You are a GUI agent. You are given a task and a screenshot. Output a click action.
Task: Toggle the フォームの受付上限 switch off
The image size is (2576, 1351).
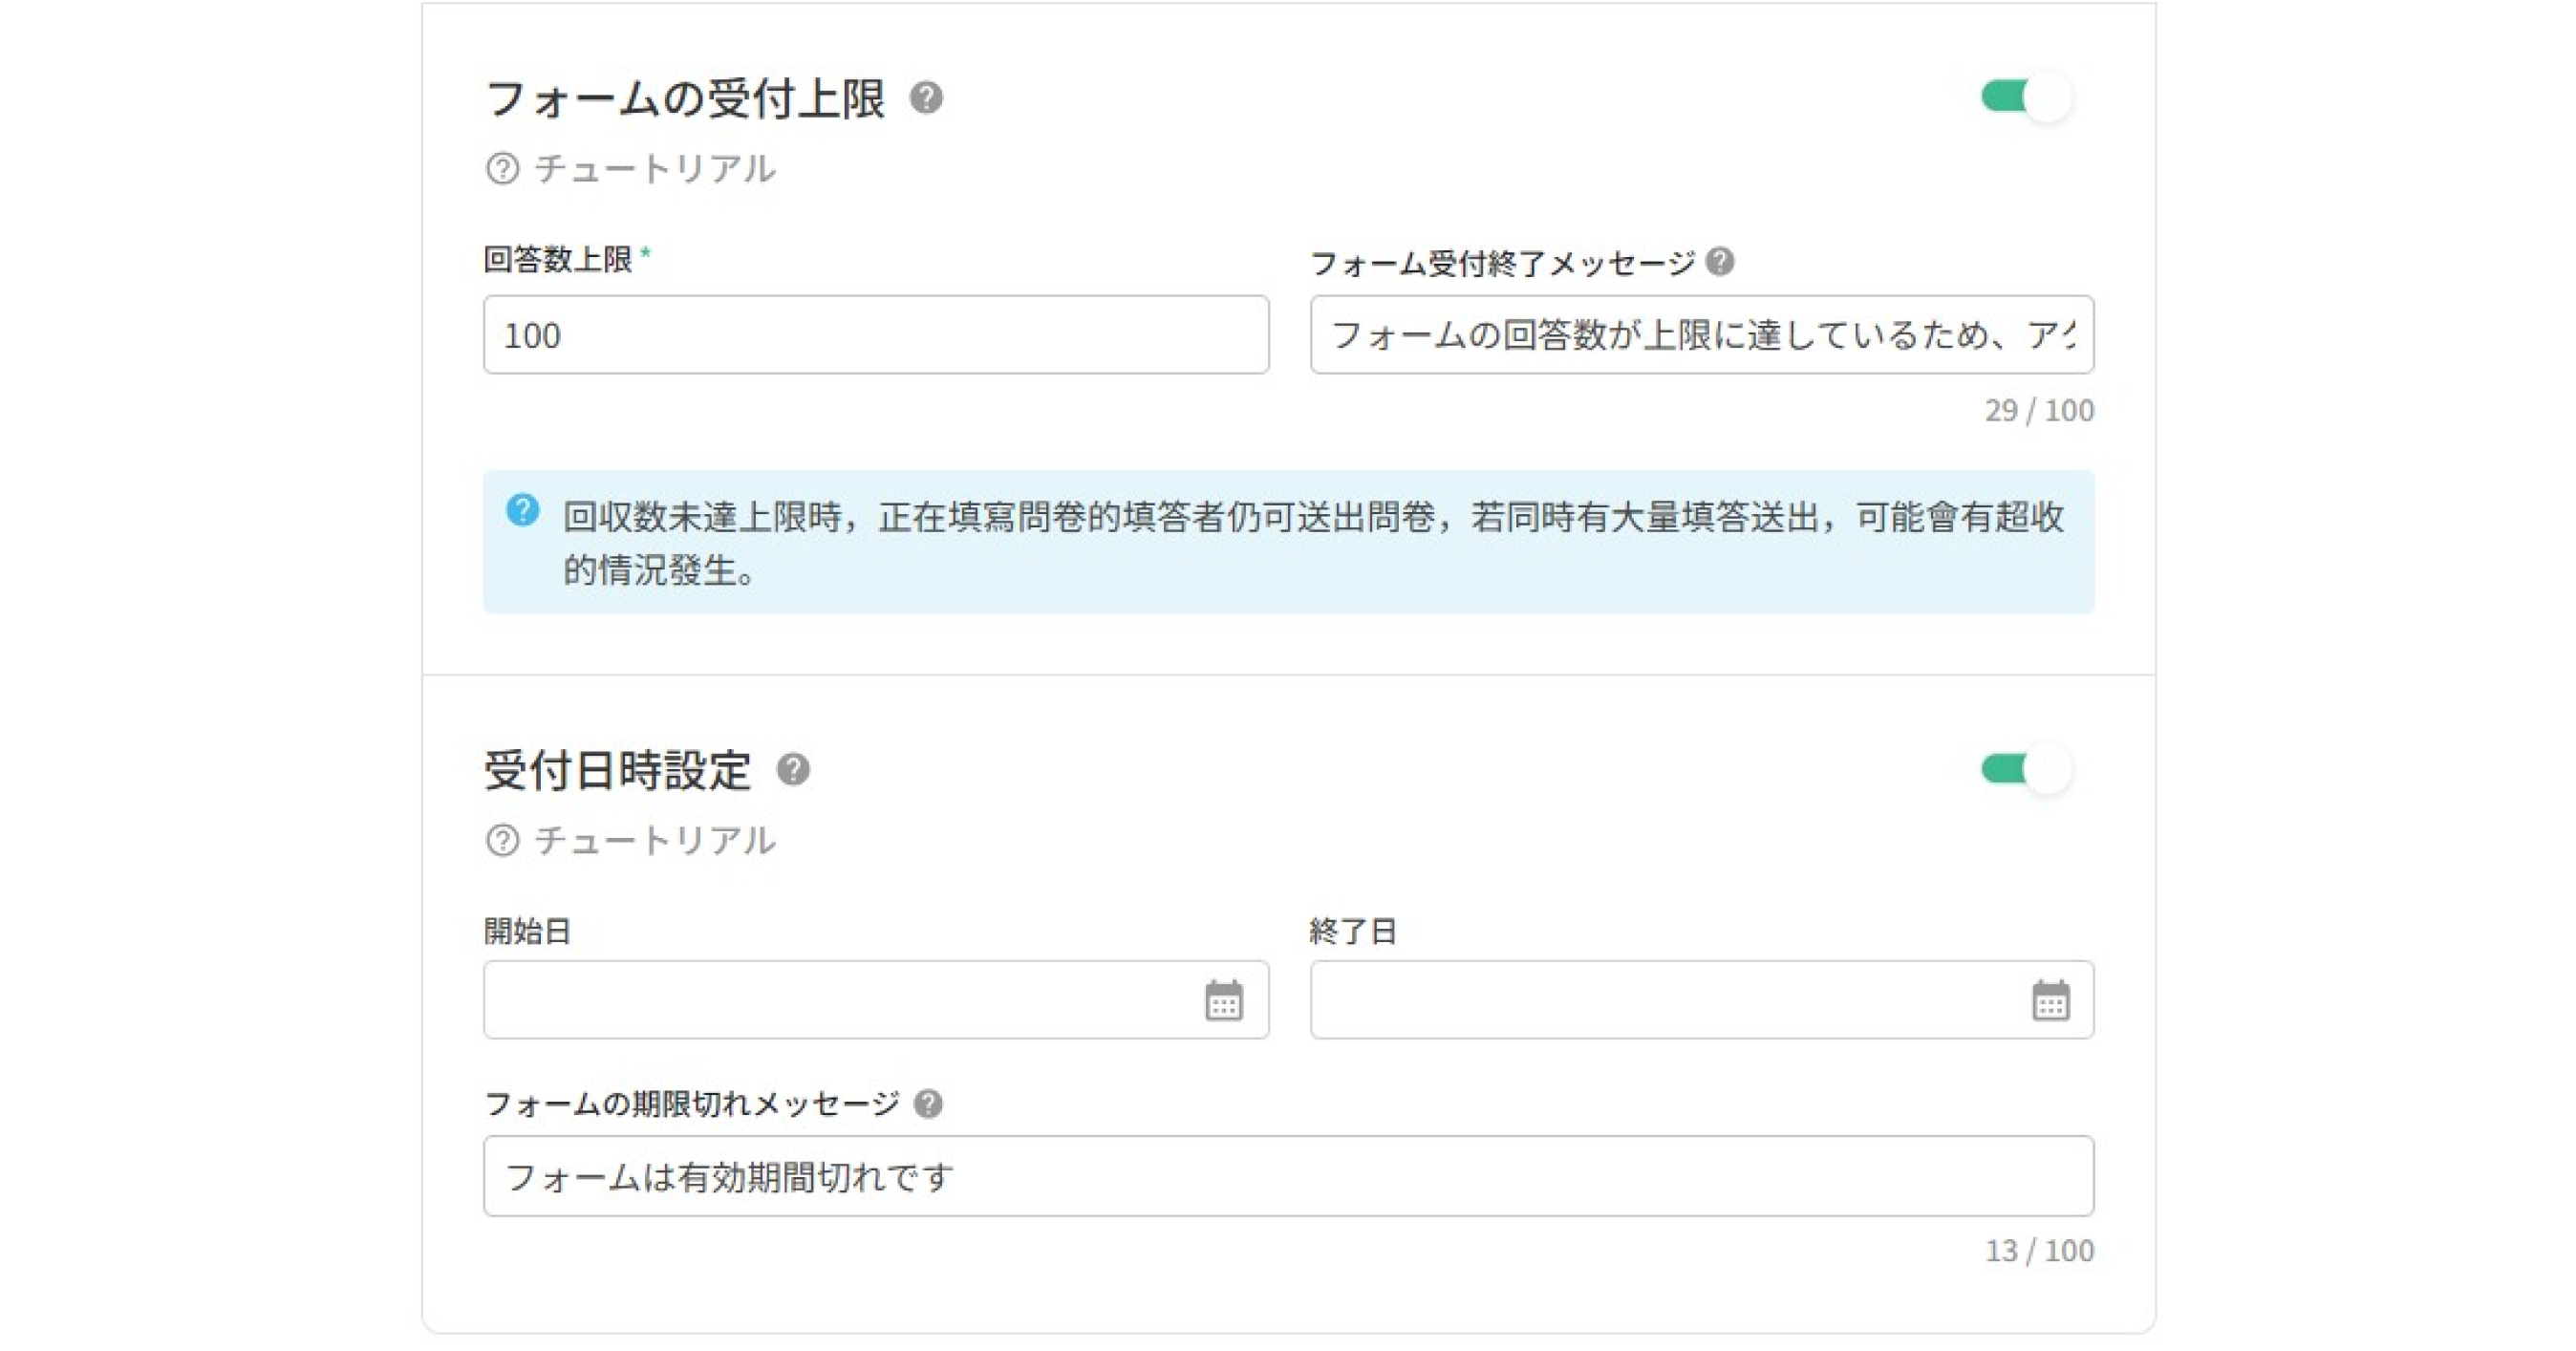(2026, 97)
